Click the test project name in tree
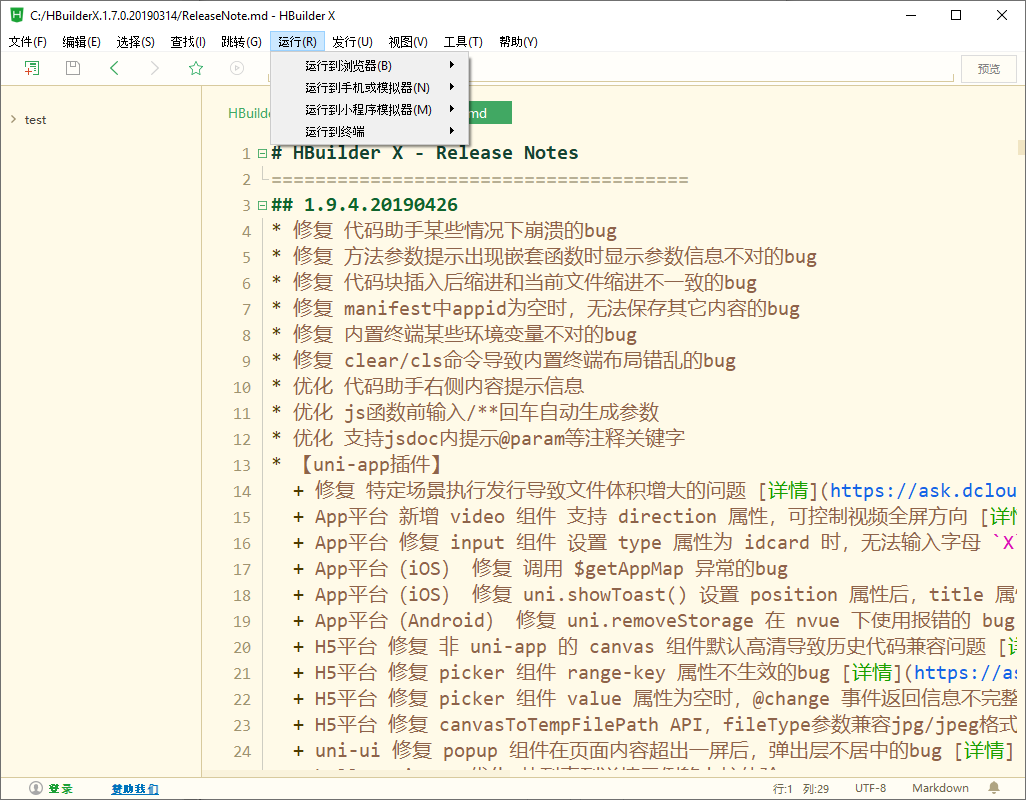 35,120
